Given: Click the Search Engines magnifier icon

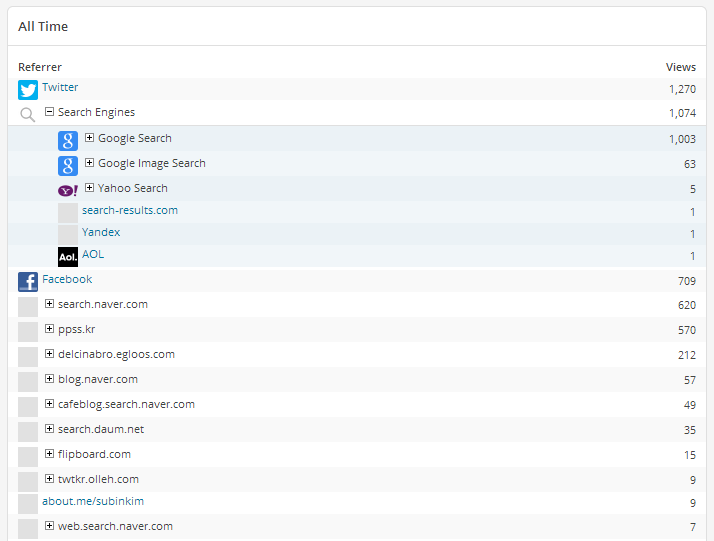Looking at the screenshot, I should (x=28, y=114).
